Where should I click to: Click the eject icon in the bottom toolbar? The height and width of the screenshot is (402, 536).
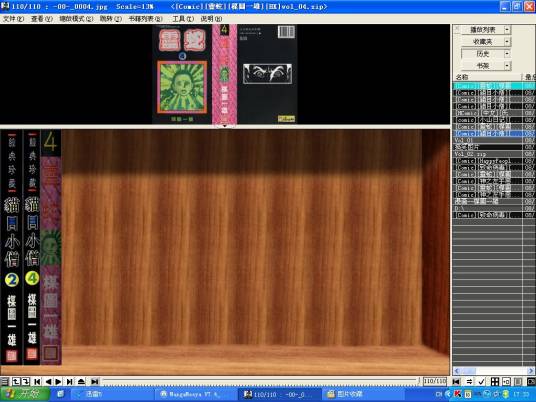click(x=81, y=381)
